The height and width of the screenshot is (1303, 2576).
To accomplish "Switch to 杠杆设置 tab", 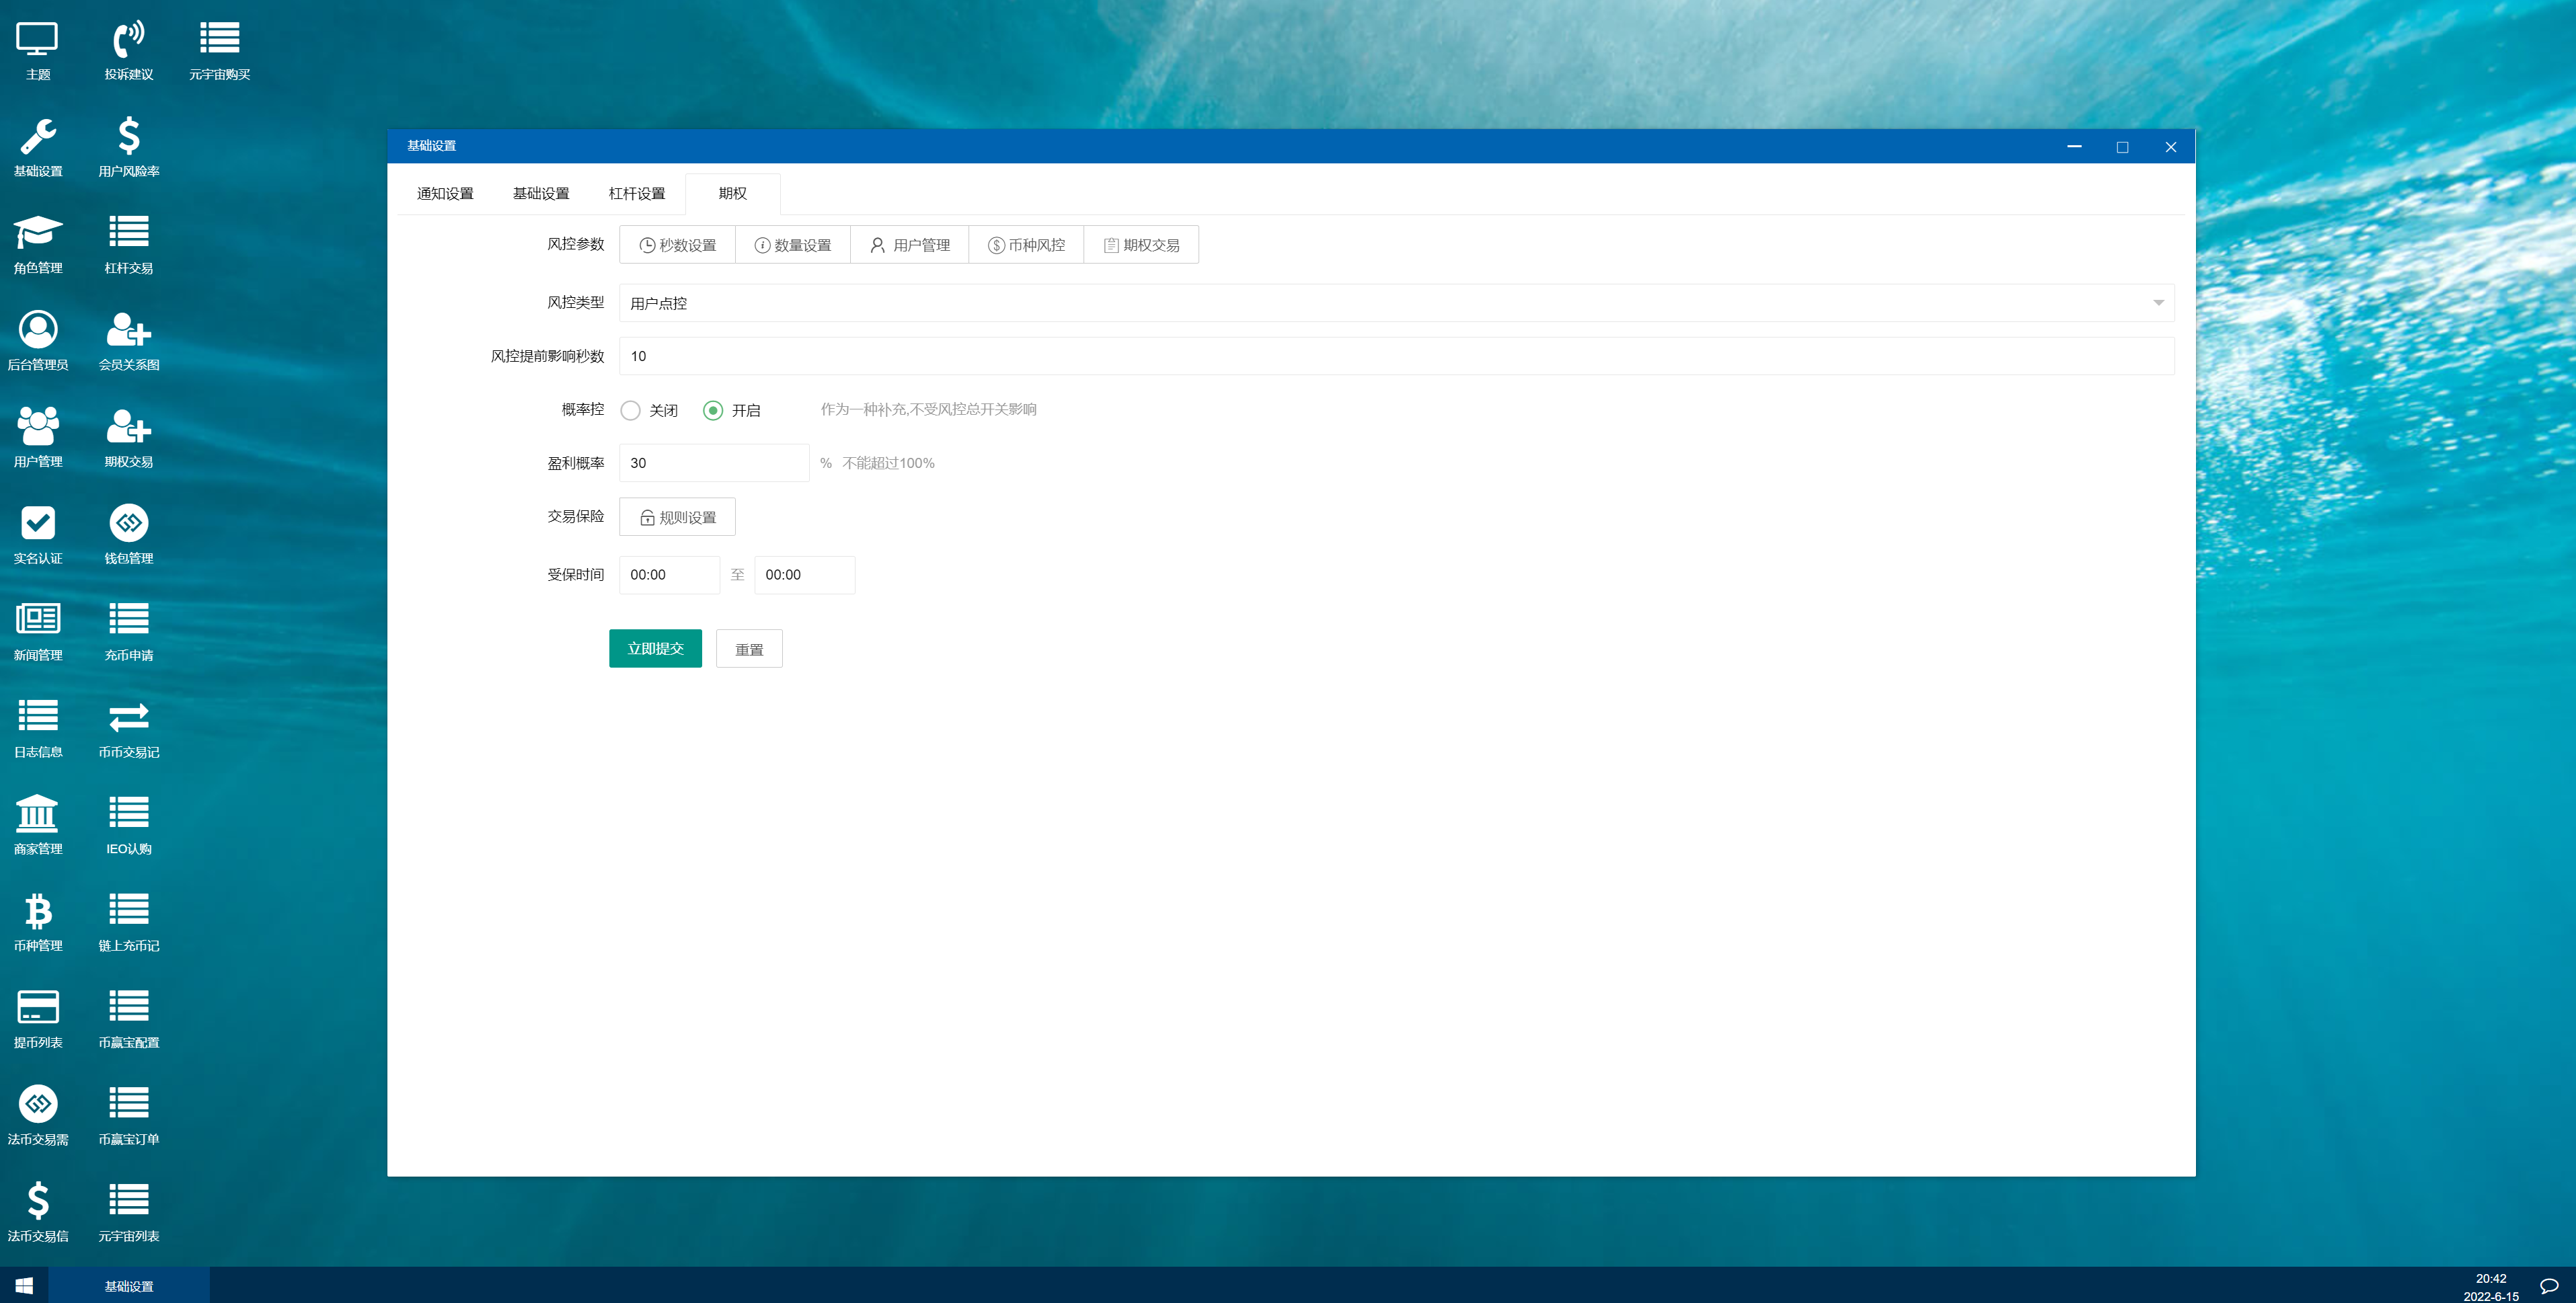I will click(638, 193).
